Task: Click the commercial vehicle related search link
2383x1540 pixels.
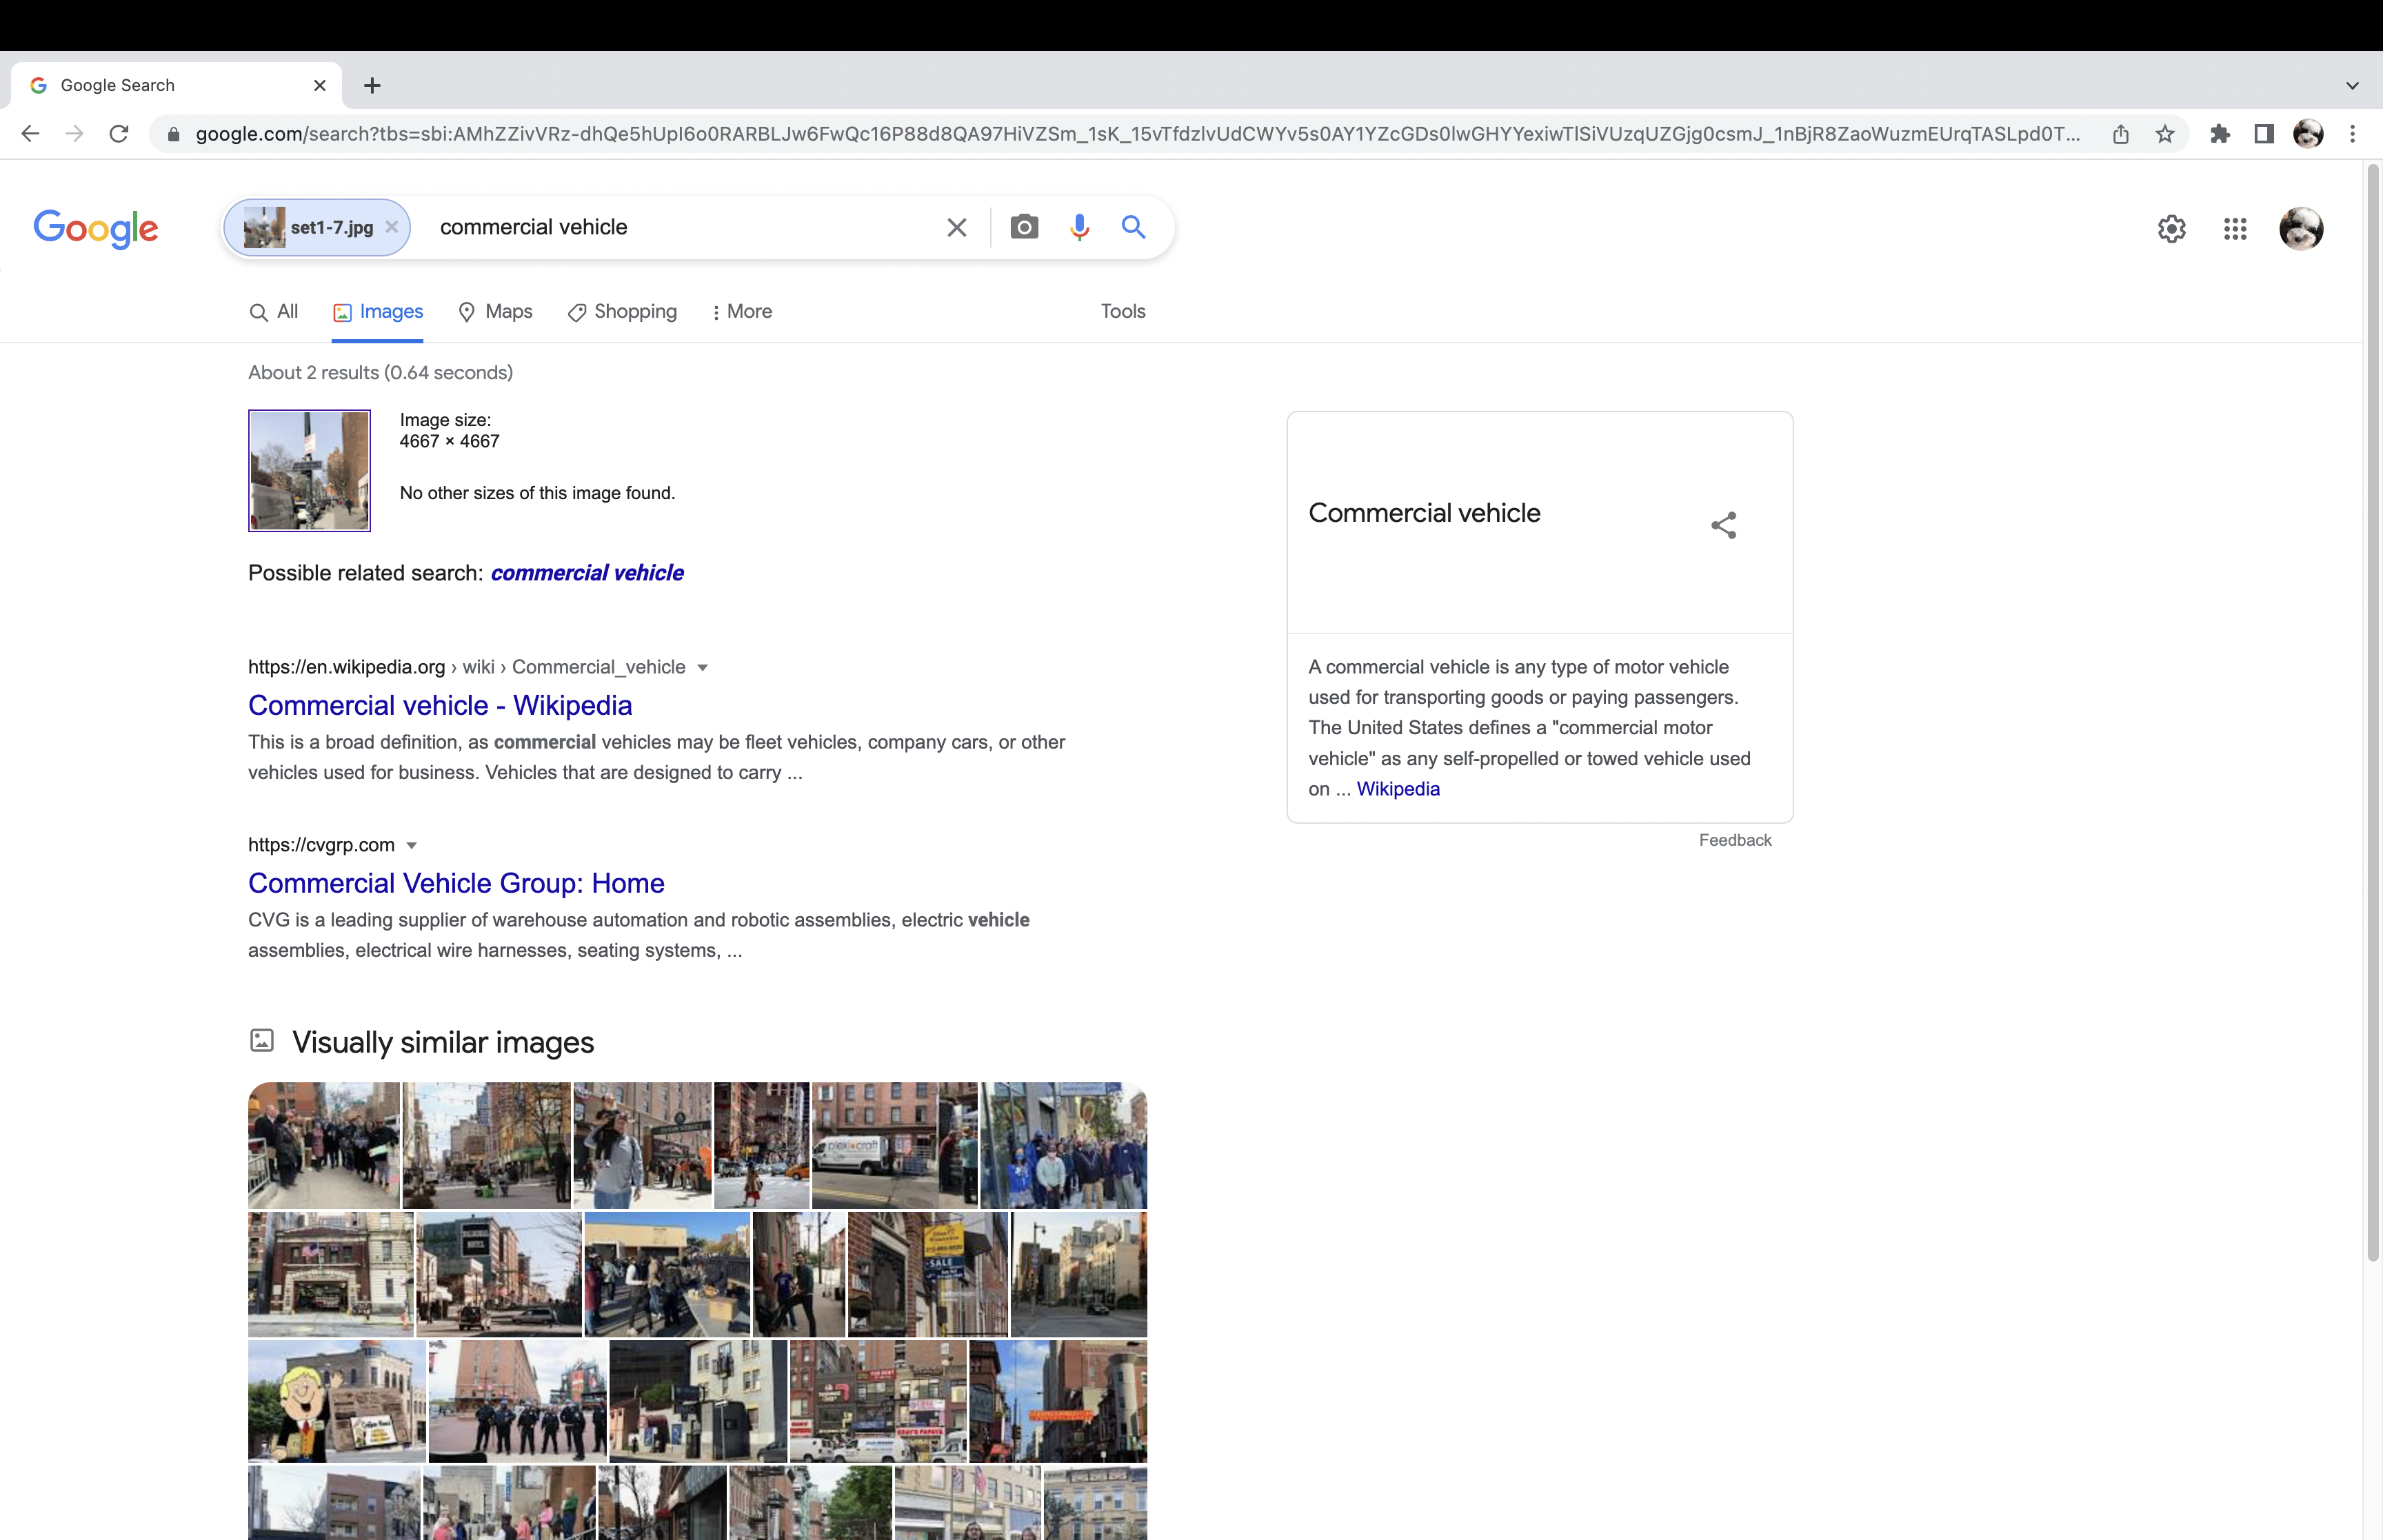Action: [587, 573]
